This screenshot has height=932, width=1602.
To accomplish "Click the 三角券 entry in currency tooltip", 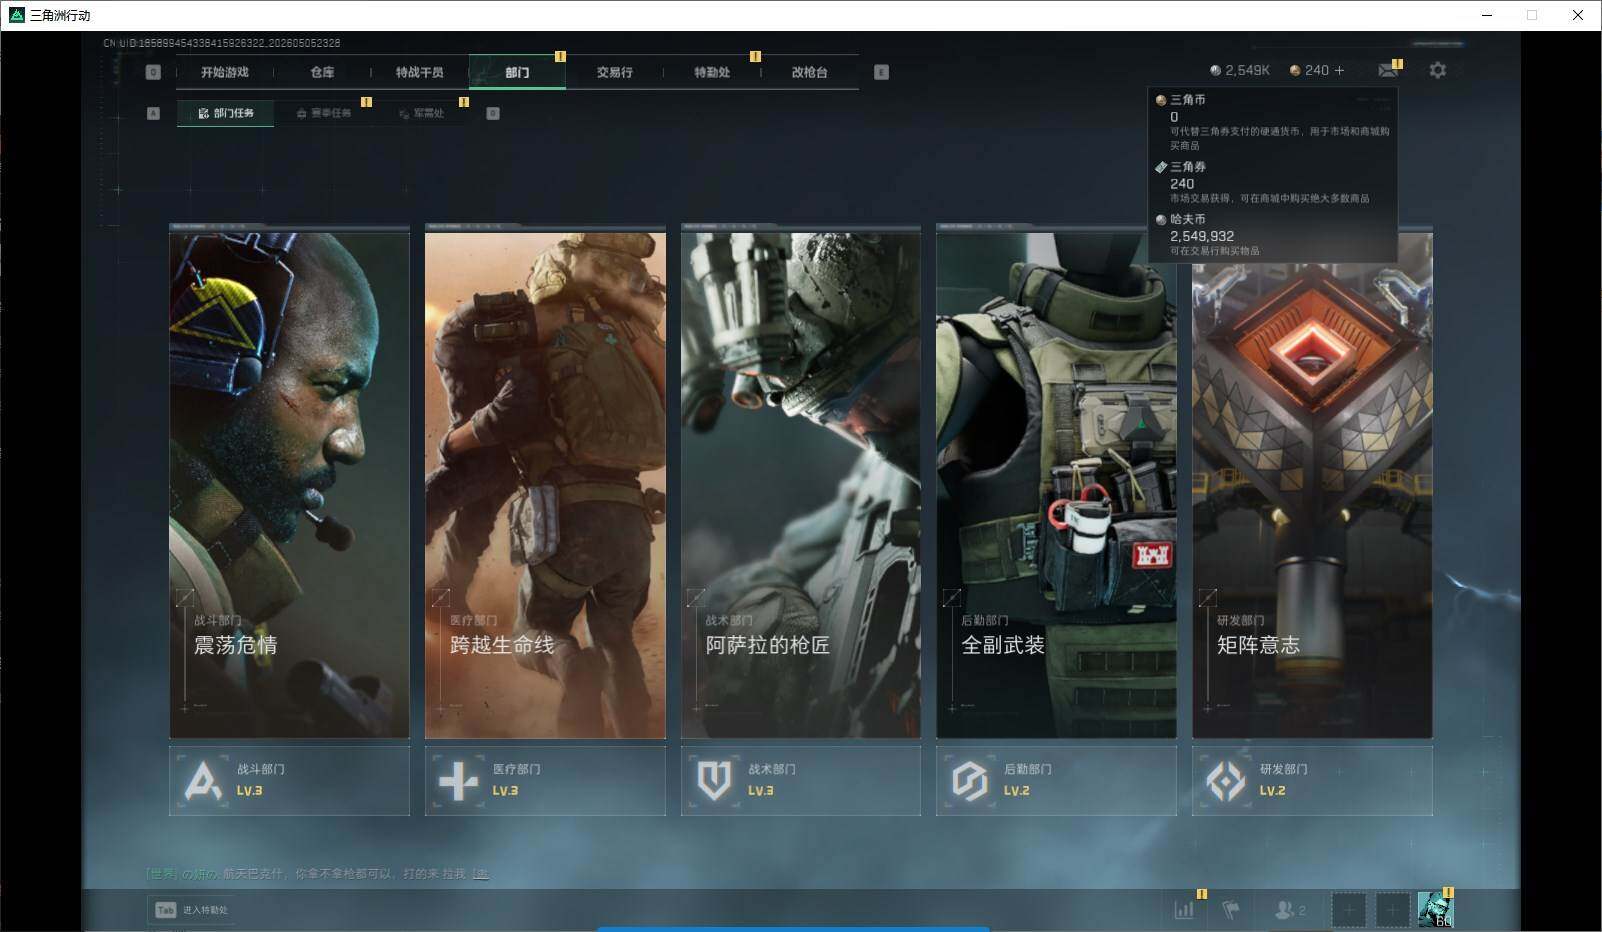I will tap(1272, 182).
